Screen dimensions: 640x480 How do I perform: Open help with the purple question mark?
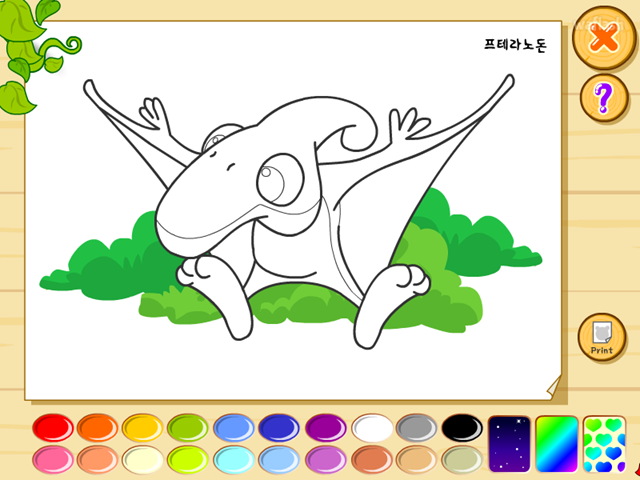604,98
